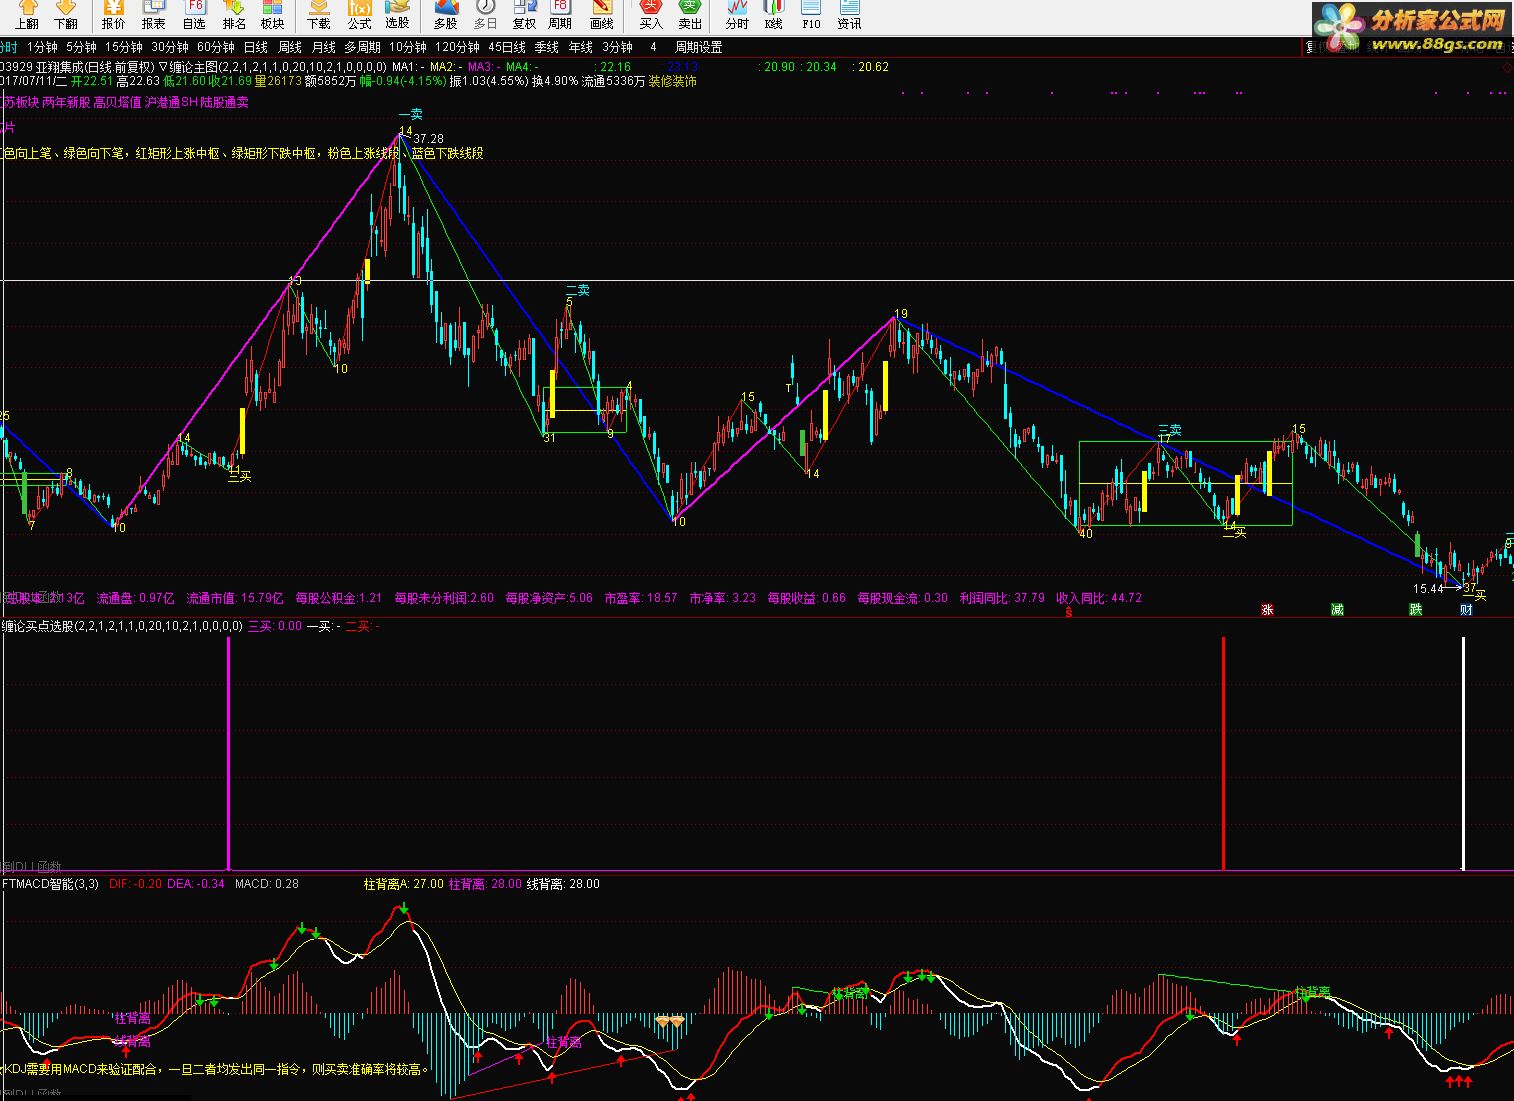
Task: Click the 三买 label near stroke 11
Action: 239,476
